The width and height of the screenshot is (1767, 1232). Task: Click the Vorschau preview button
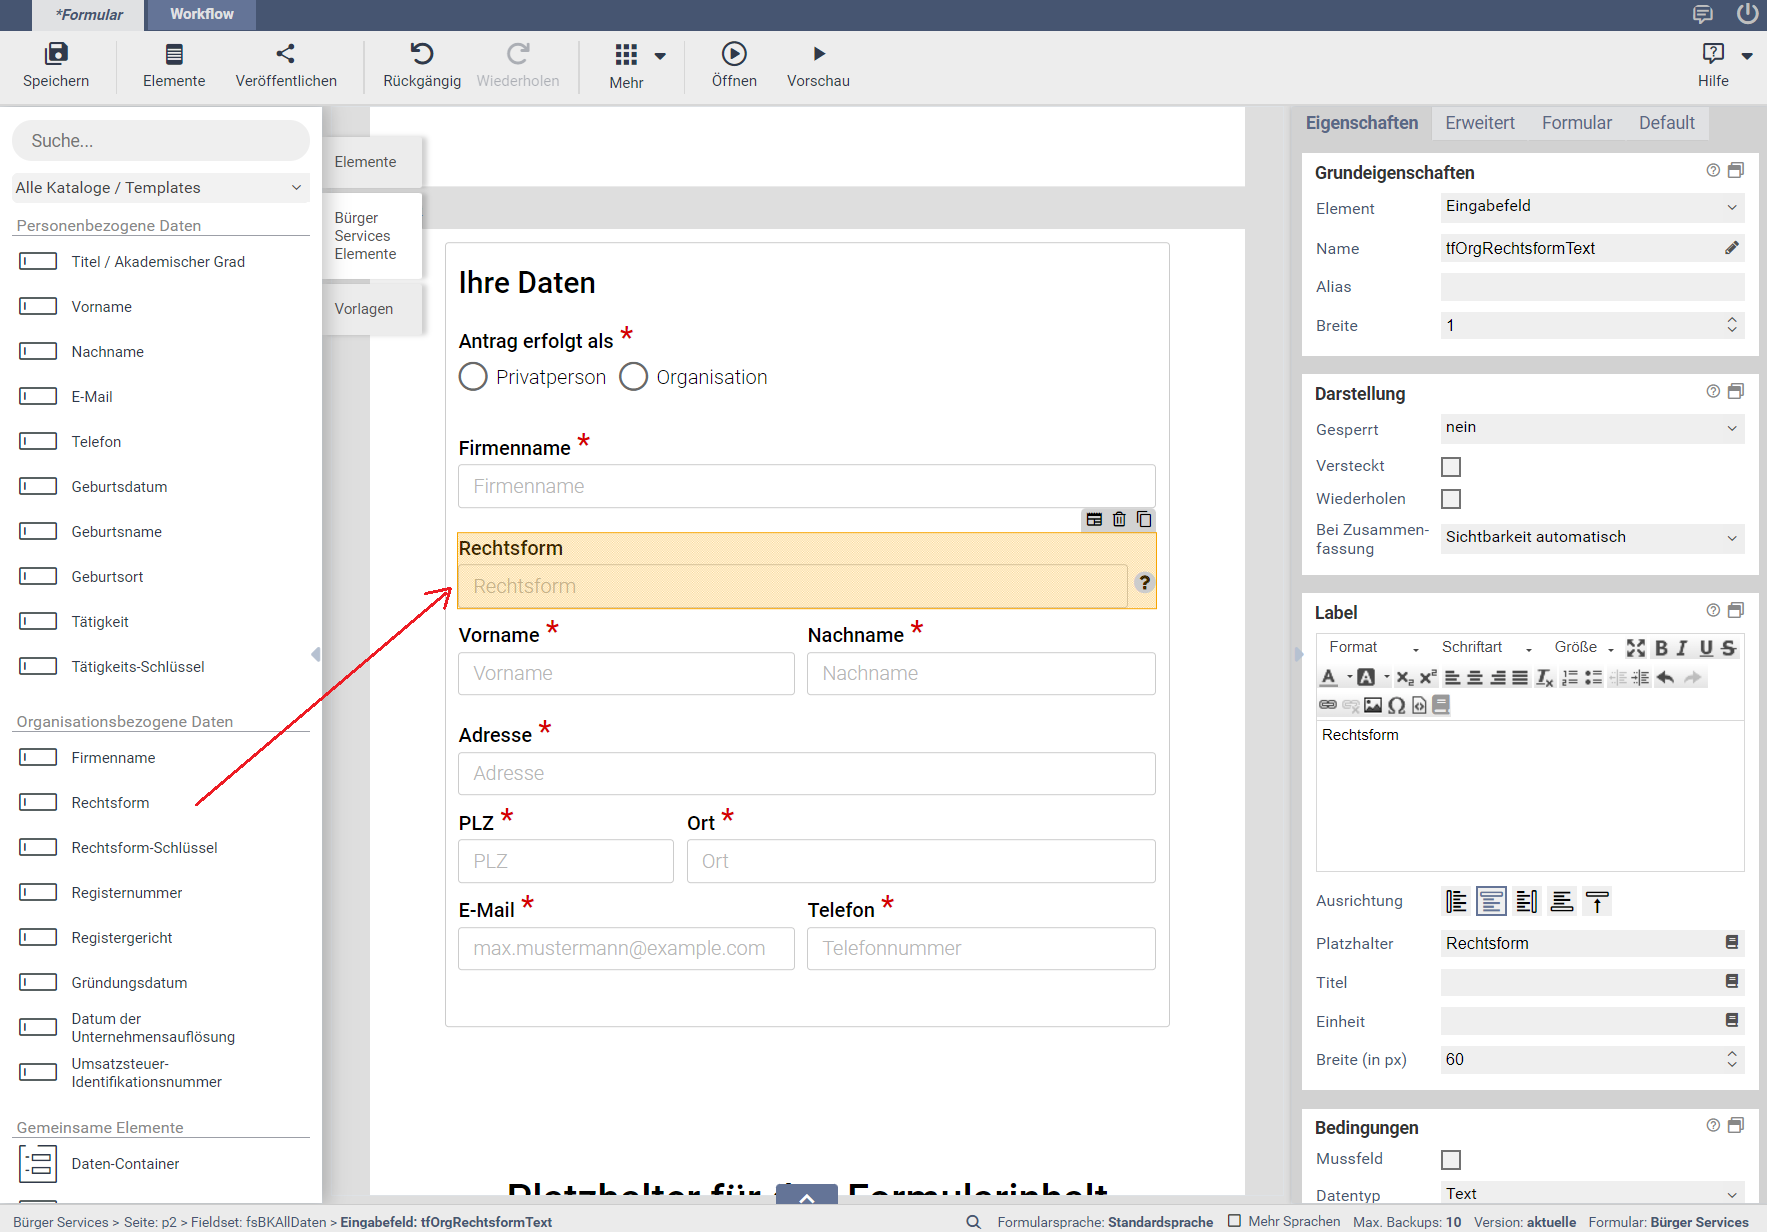[x=818, y=65]
